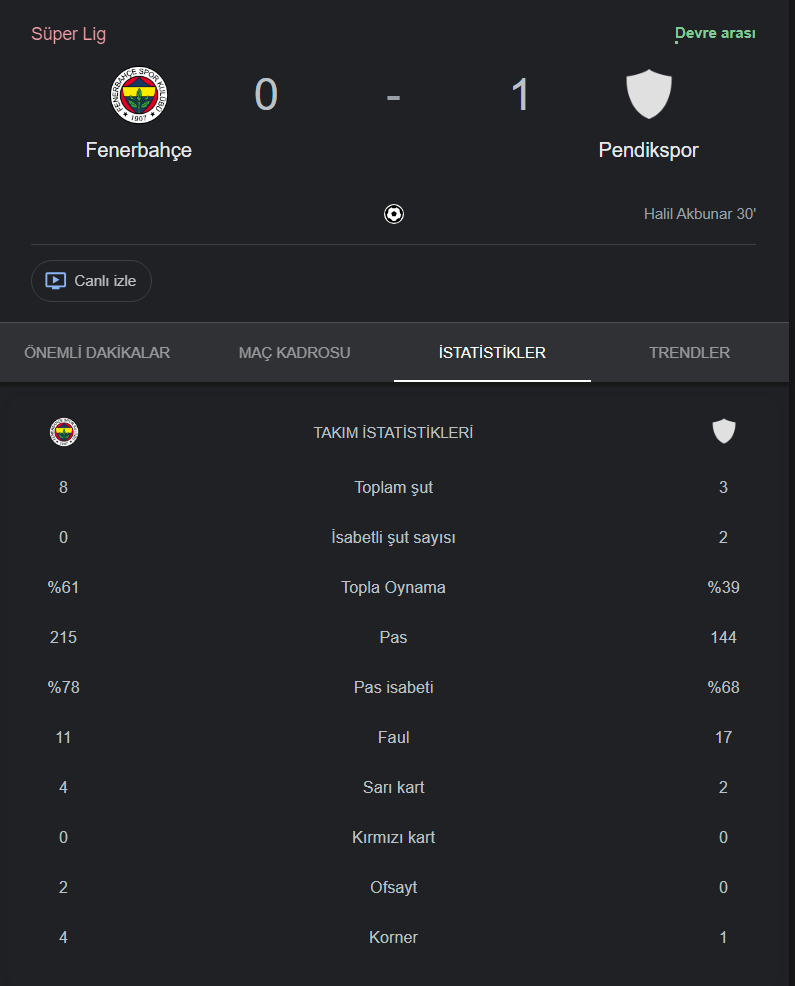The image size is (795, 986).
Task: Click the Toplam şut statistic label
Action: click(x=393, y=488)
